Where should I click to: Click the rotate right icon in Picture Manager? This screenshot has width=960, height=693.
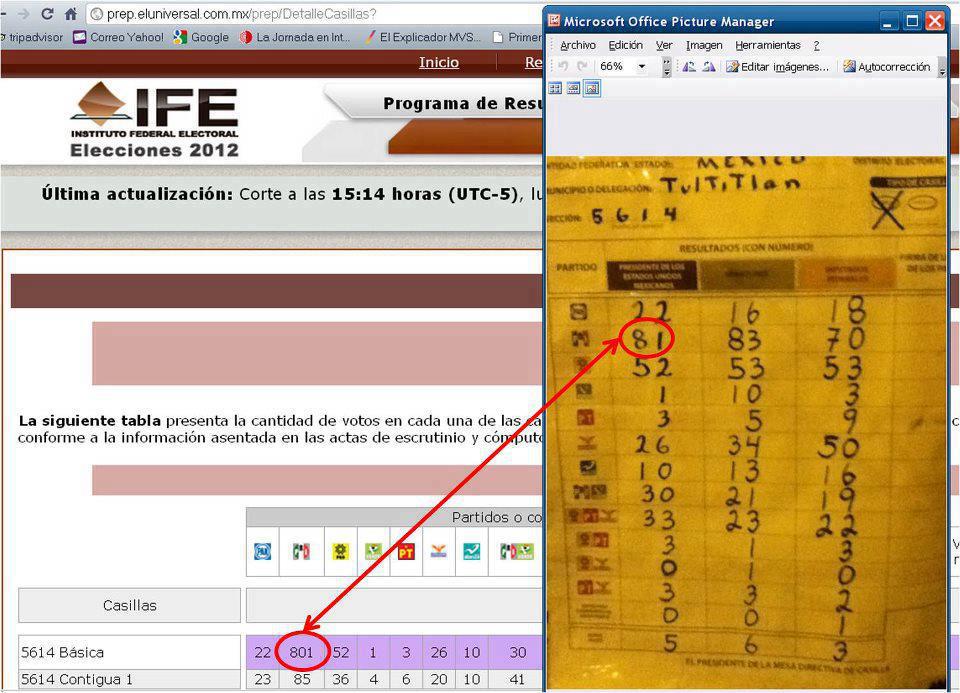[708, 67]
